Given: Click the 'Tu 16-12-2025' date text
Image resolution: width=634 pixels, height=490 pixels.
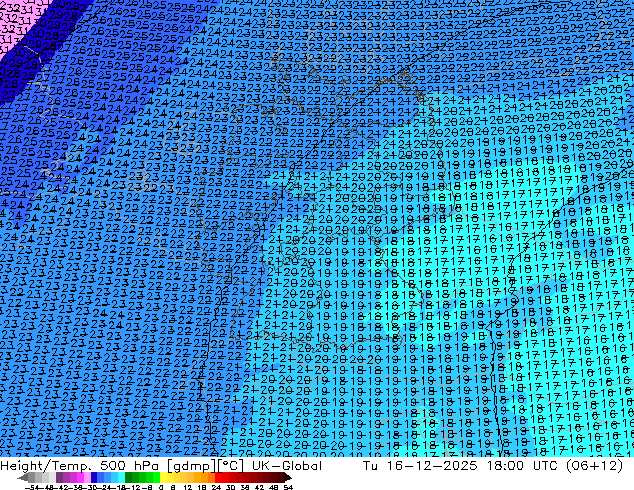Looking at the screenshot, I should tap(420, 466).
